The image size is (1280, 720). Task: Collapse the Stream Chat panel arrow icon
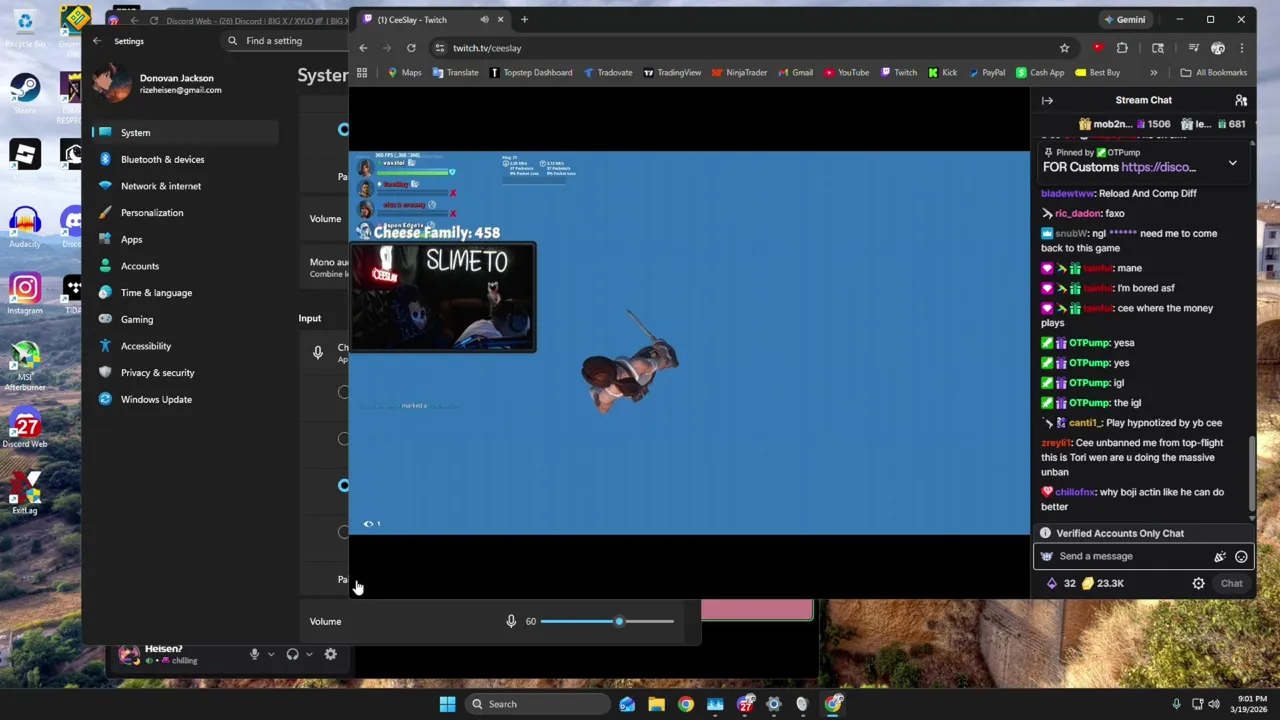pos(1047,100)
